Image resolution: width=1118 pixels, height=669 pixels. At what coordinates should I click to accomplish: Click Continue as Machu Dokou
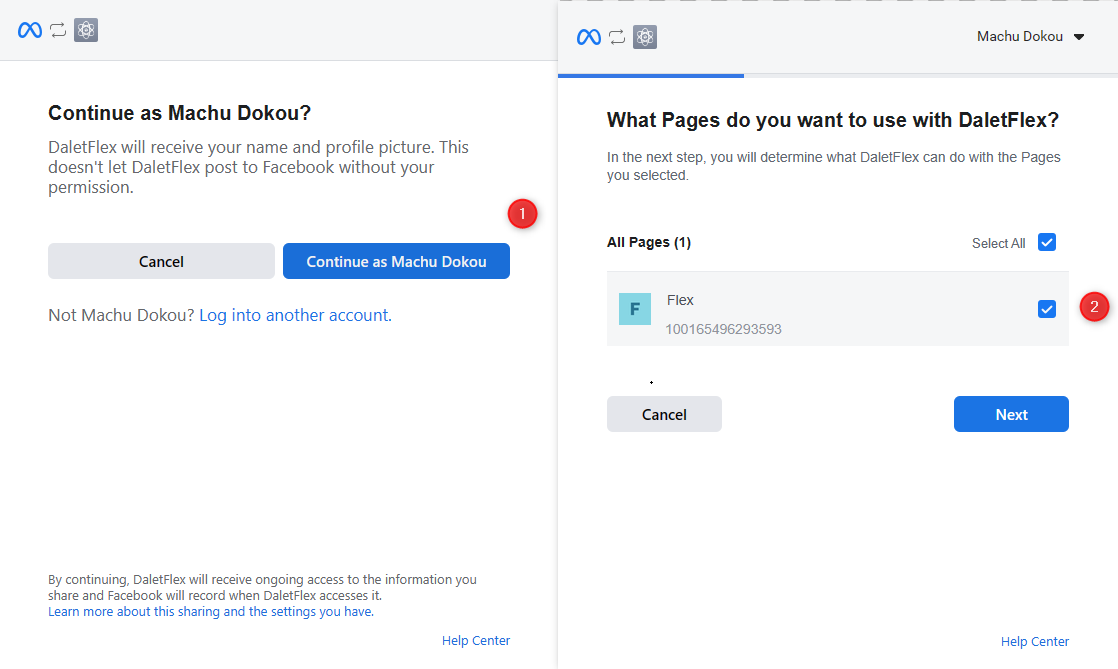[396, 261]
